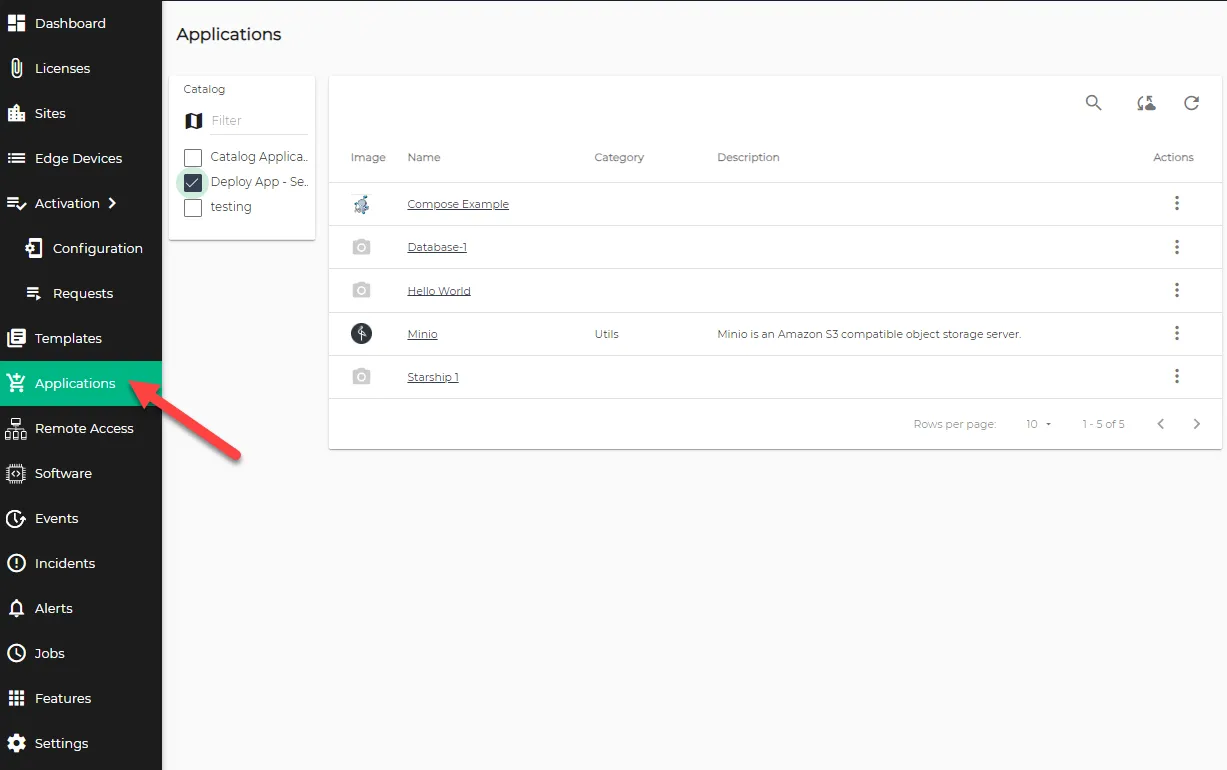Open the Starship 1 application link
This screenshot has height=770, width=1227.
[x=433, y=377]
